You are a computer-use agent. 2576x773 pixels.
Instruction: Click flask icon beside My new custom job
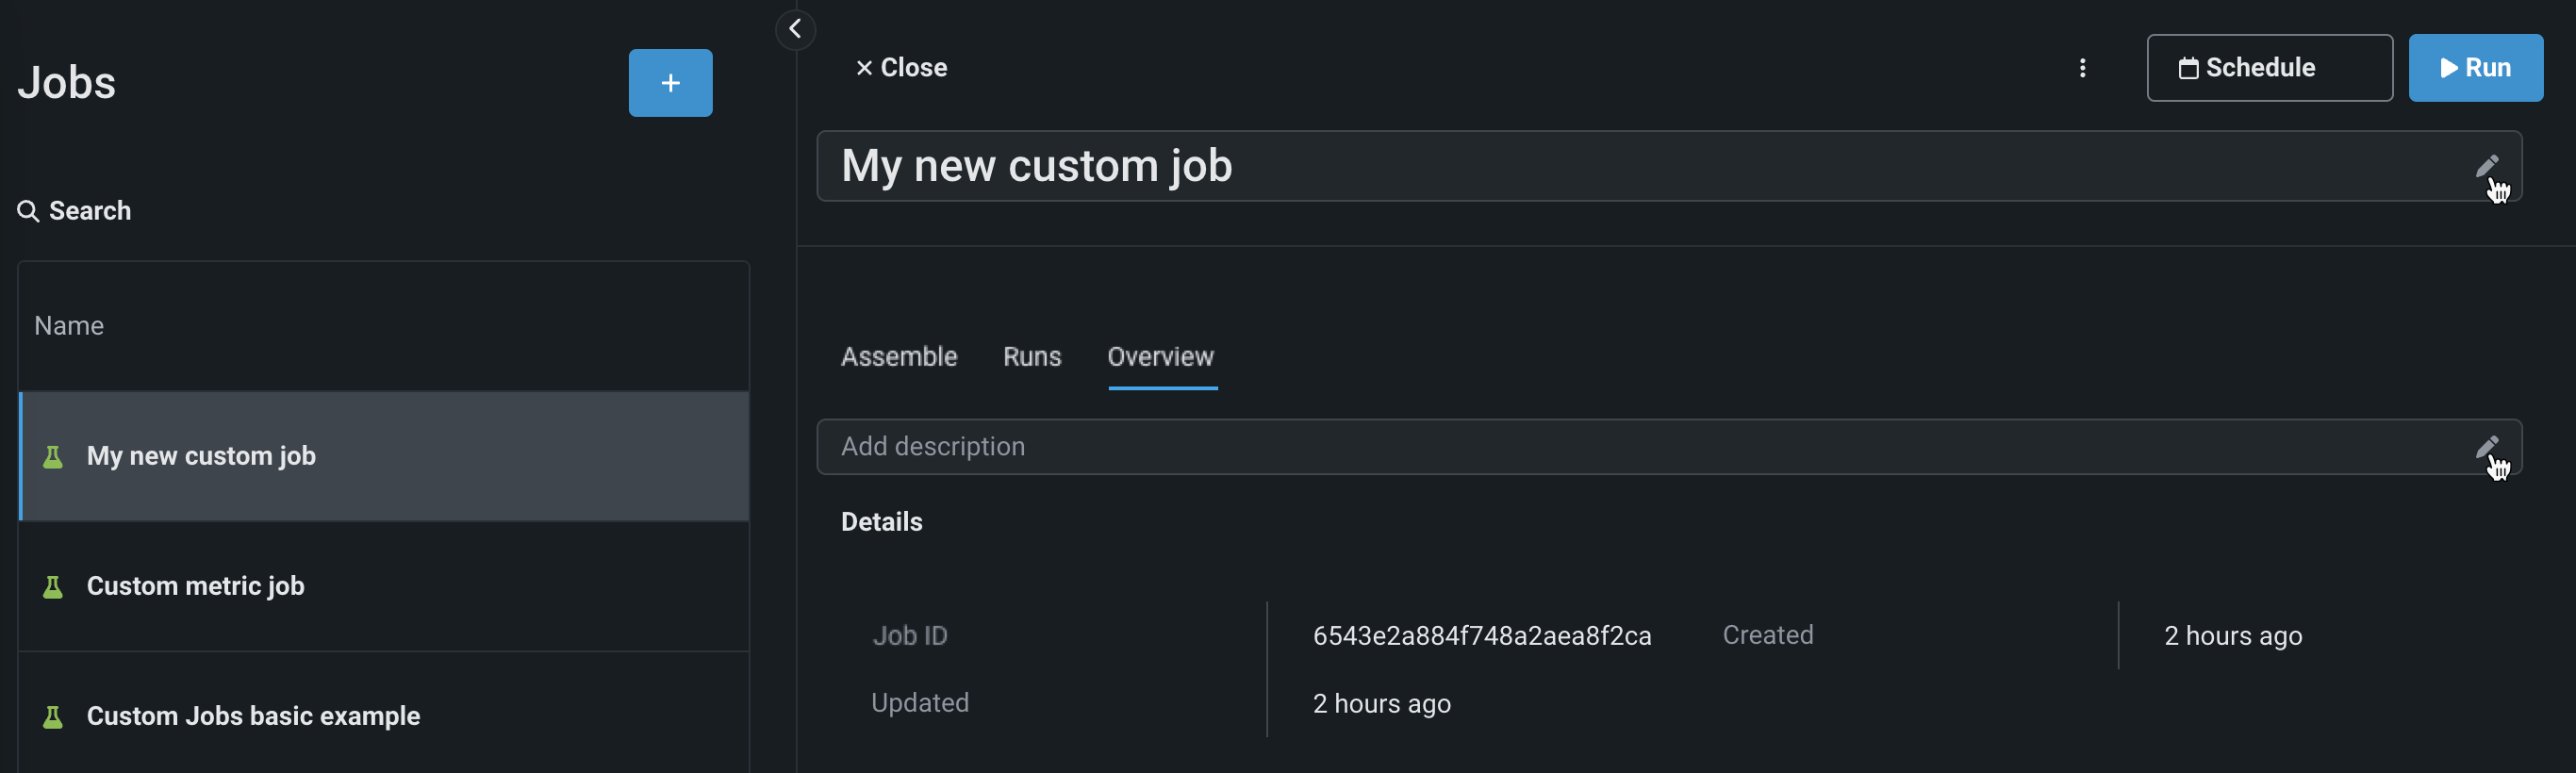[x=53, y=457]
